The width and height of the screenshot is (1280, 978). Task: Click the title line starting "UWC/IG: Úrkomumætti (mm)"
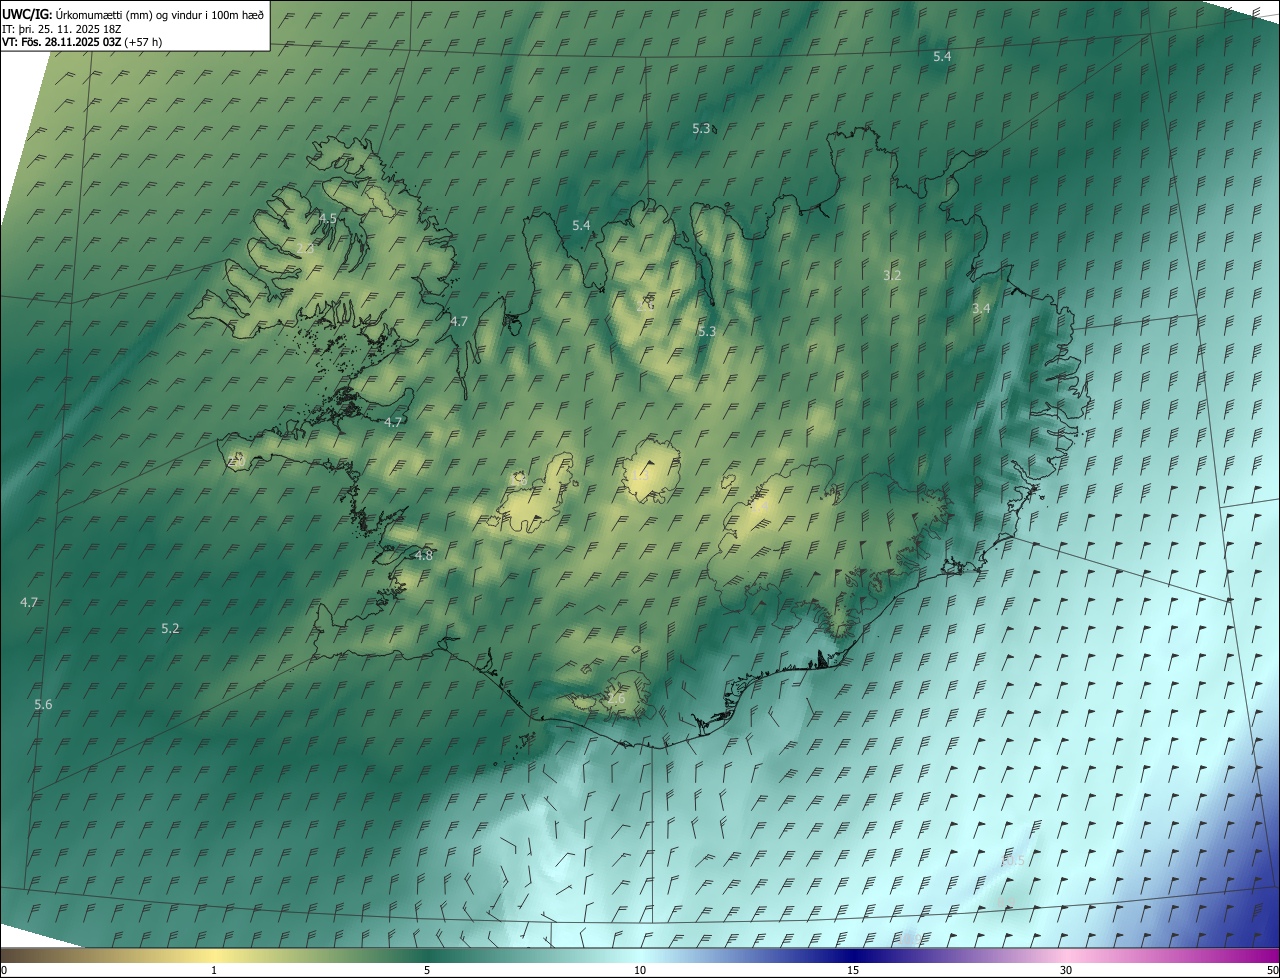click(133, 14)
